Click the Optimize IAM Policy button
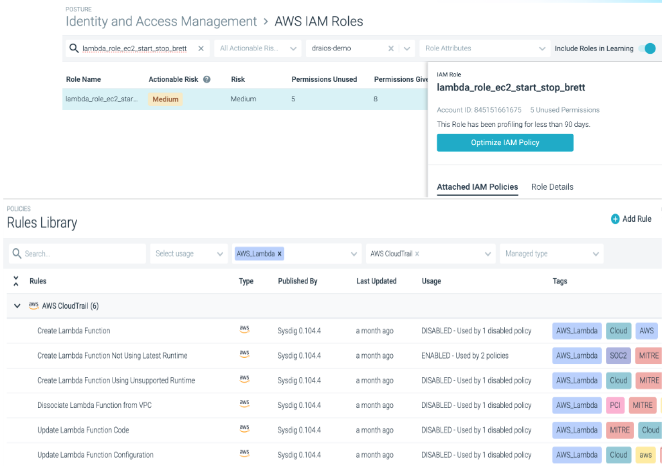Screen dimensions: 662x466 (505, 143)
